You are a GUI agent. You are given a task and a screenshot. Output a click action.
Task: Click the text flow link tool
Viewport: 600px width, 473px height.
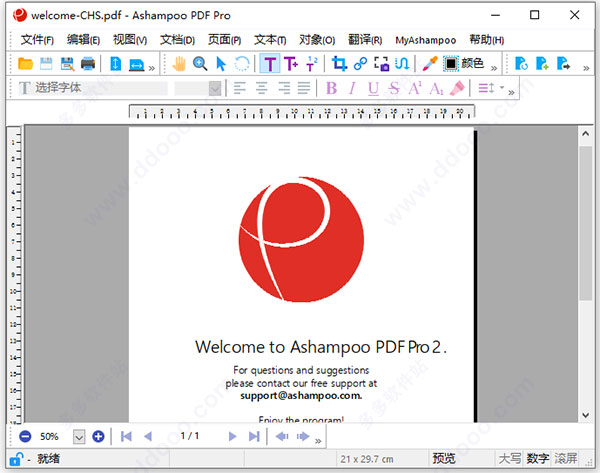pyautogui.click(x=402, y=64)
